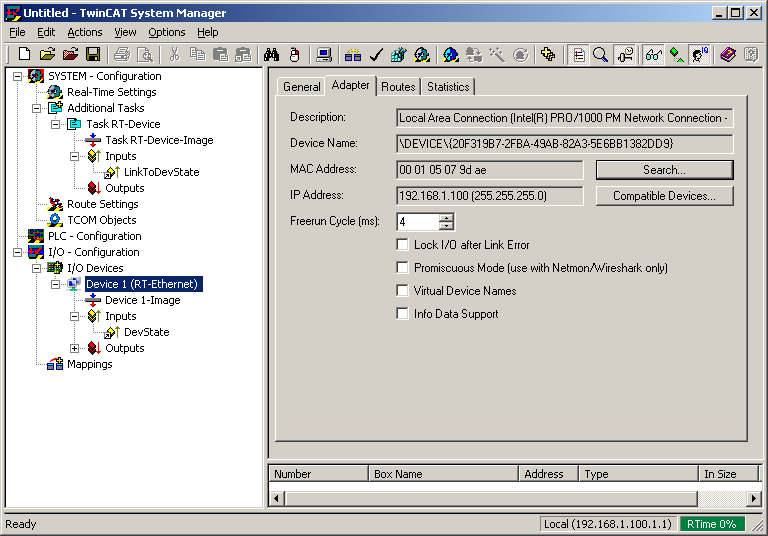Viewport: 768px width, 536px height.
Task: Click the Generate Mappings toolbar icon
Action: click(x=353, y=54)
